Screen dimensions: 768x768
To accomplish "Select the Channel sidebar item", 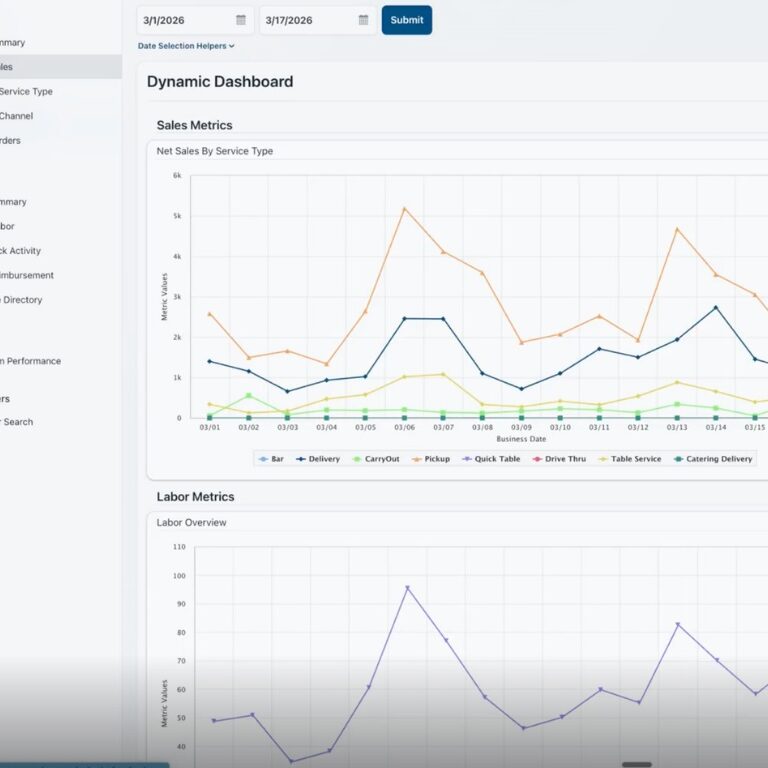I will (x=16, y=116).
